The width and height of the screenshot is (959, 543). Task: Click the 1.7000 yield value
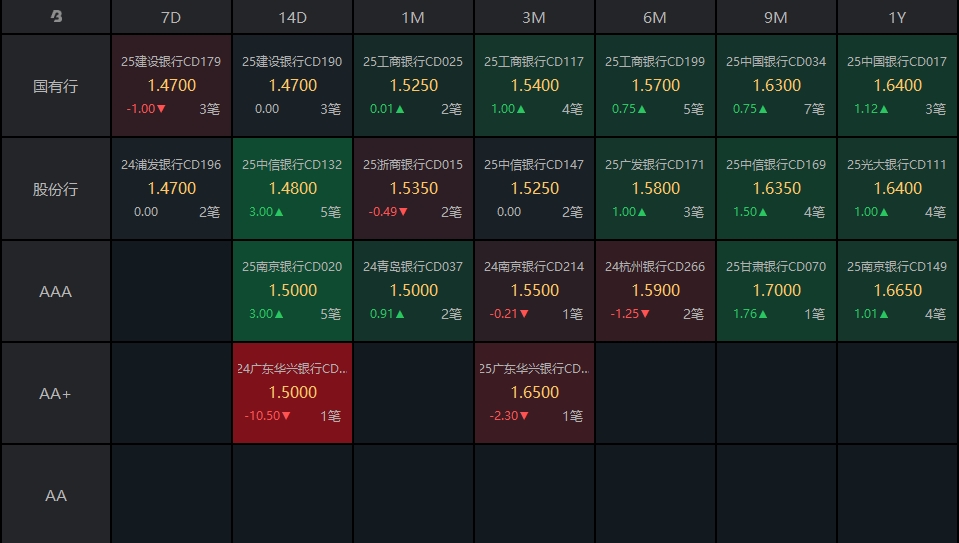[x=777, y=290]
